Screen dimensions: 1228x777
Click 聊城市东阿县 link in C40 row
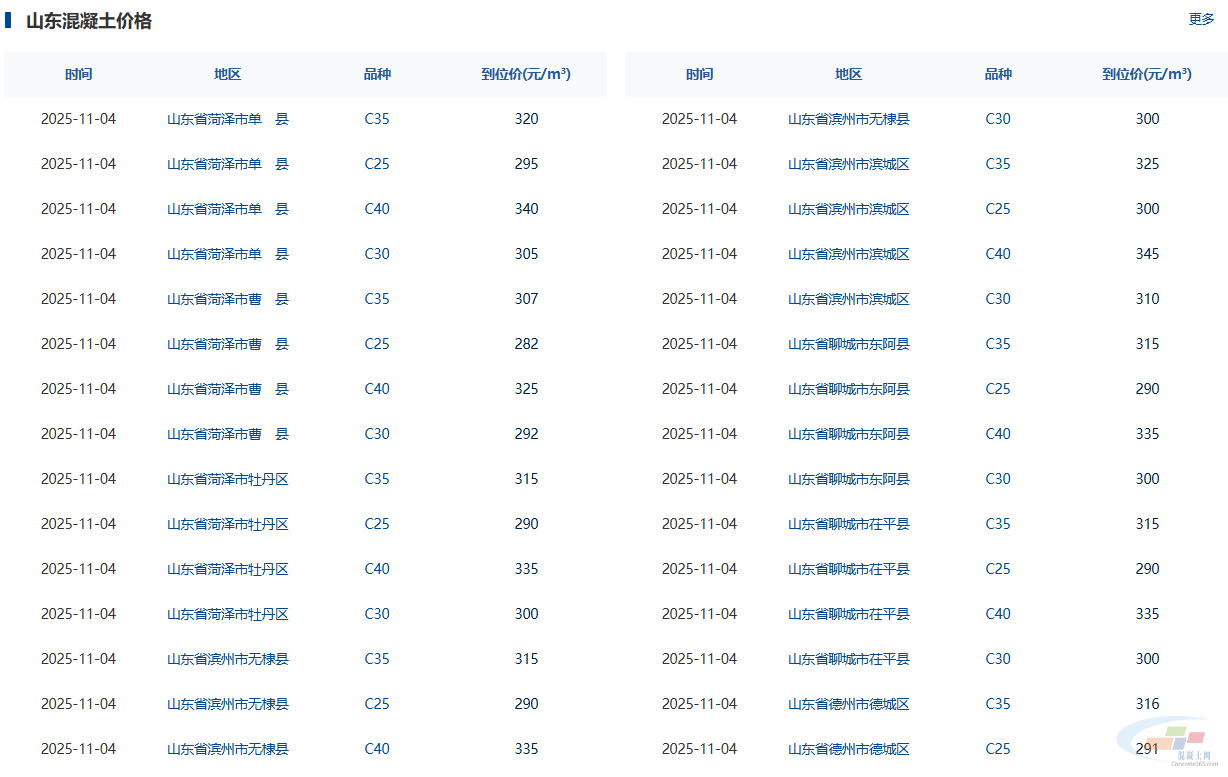coord(848,434)
